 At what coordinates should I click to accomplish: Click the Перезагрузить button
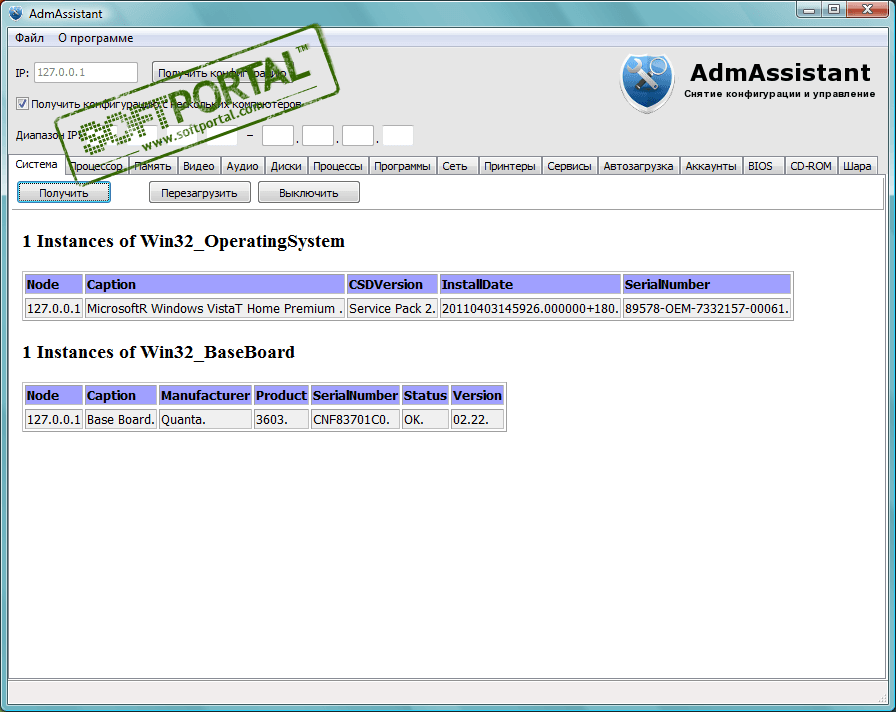coord(199,193)
